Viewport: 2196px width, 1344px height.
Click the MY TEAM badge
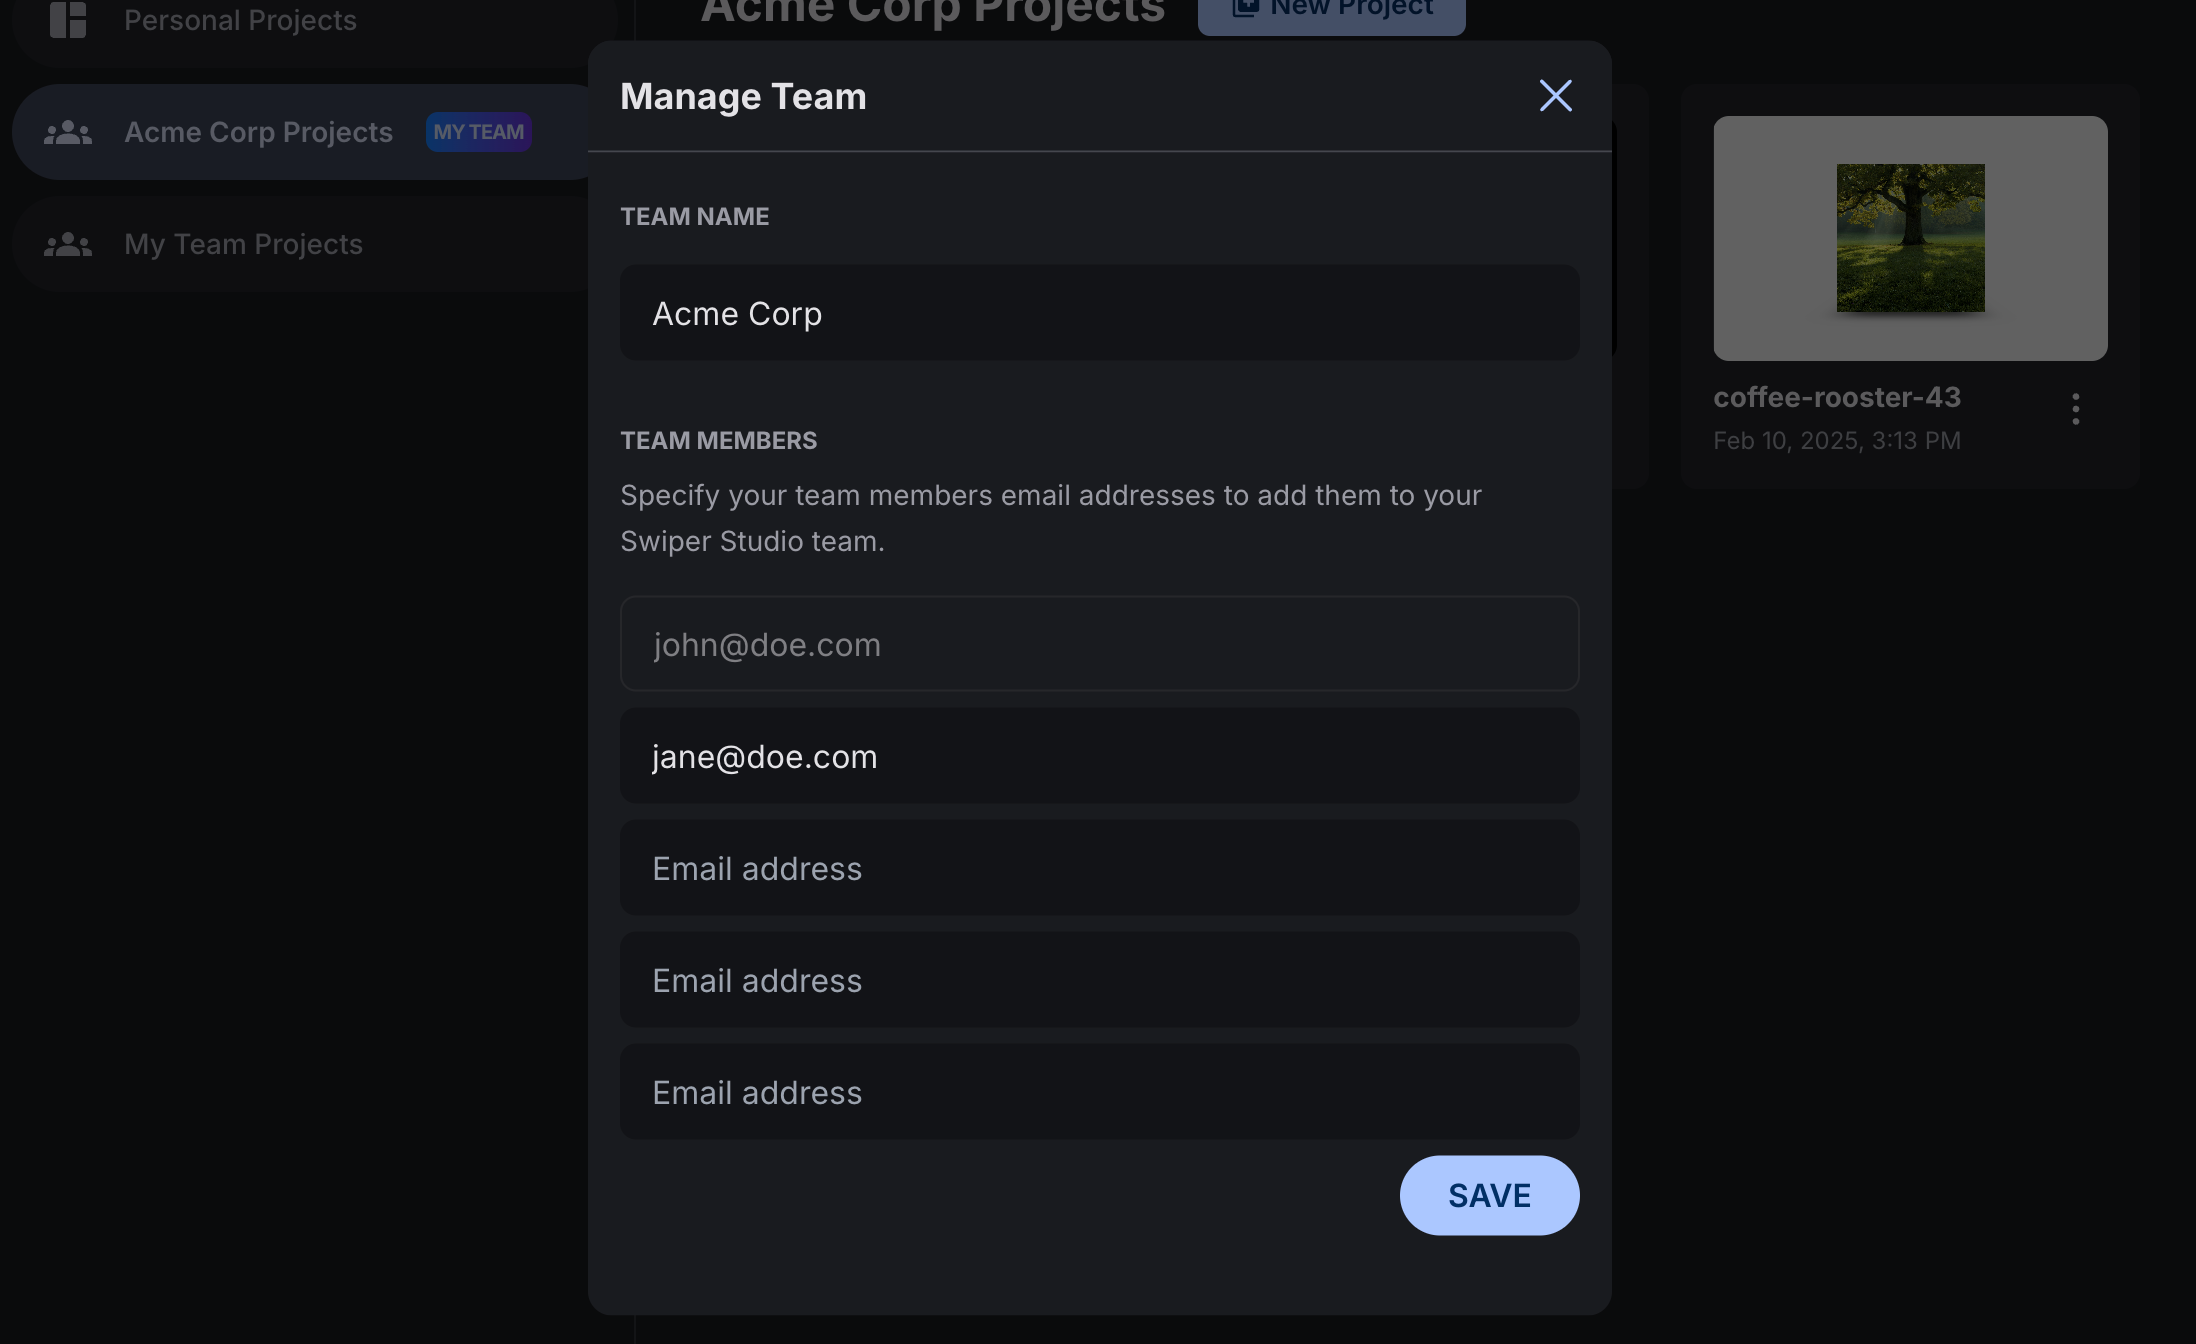478,132
